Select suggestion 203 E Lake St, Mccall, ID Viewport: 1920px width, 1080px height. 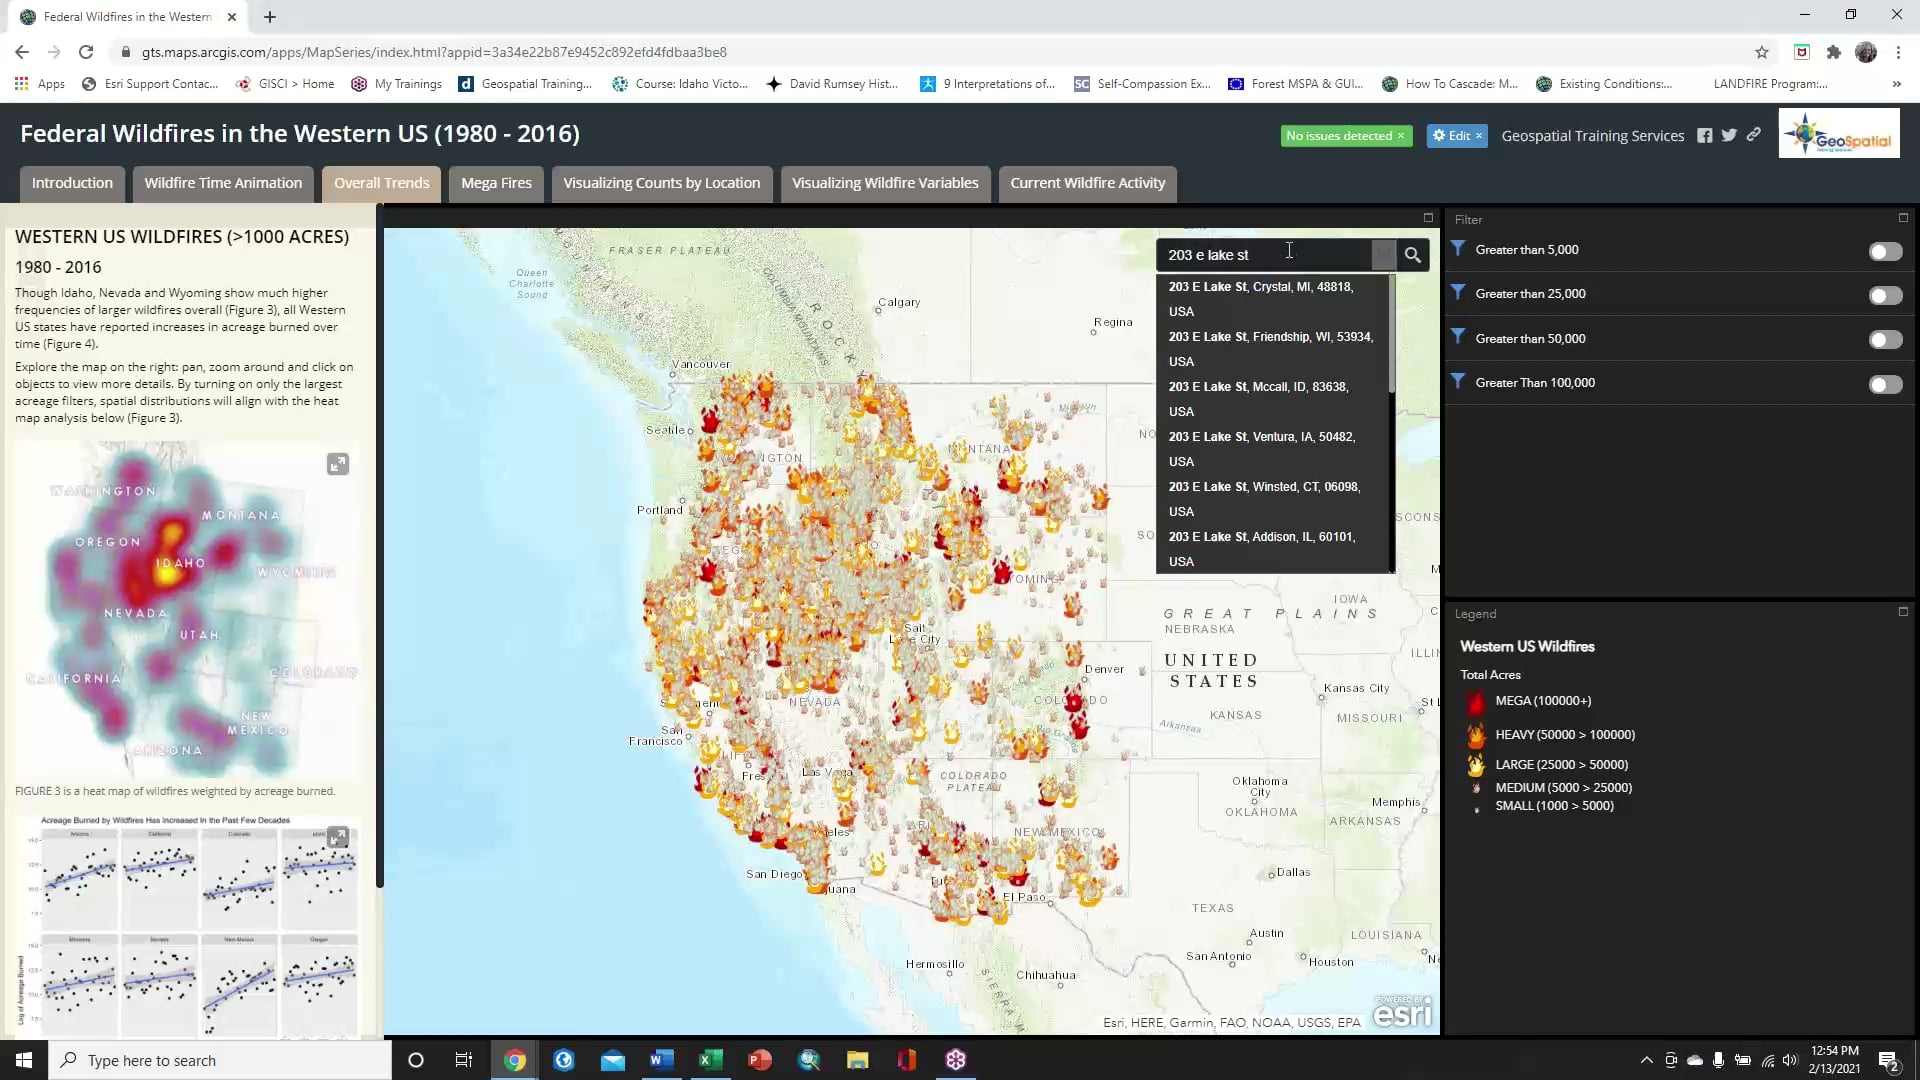click(x=1272, y=399)
